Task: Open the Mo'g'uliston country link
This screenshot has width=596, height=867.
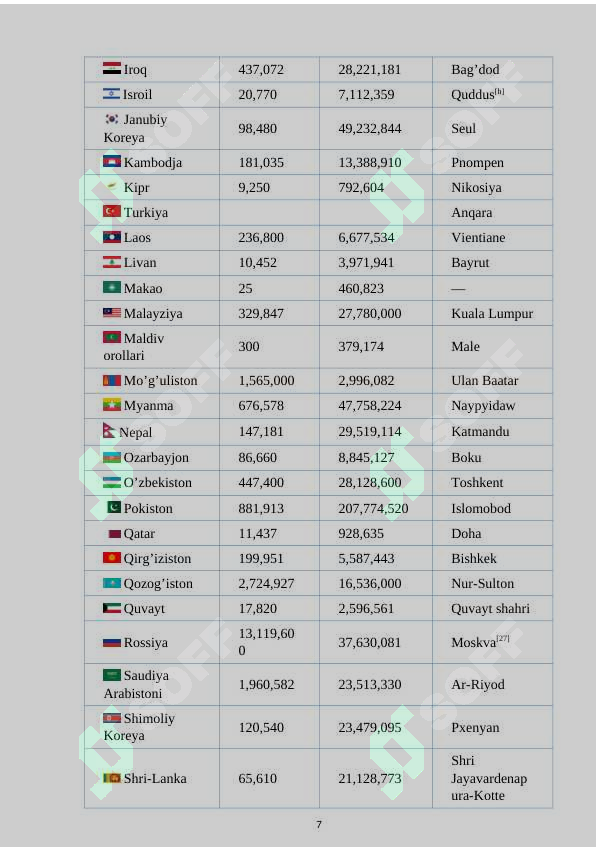Action: 160,380
